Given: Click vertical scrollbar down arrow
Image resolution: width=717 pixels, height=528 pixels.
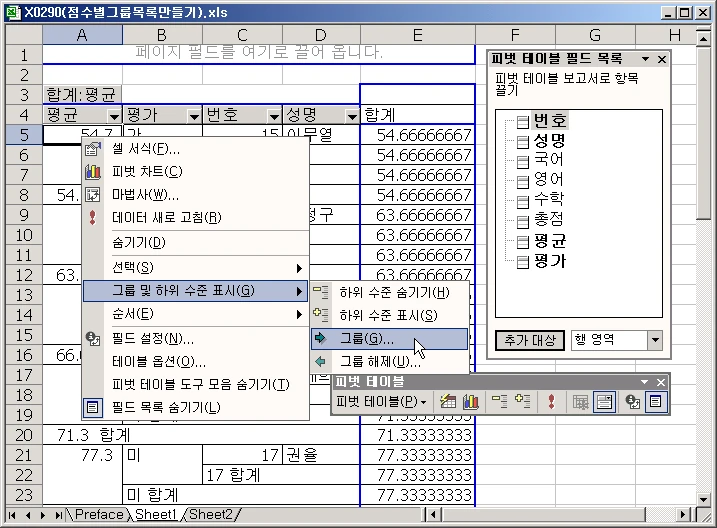Looking at the screenshot, I should click(x=704, y=499).
